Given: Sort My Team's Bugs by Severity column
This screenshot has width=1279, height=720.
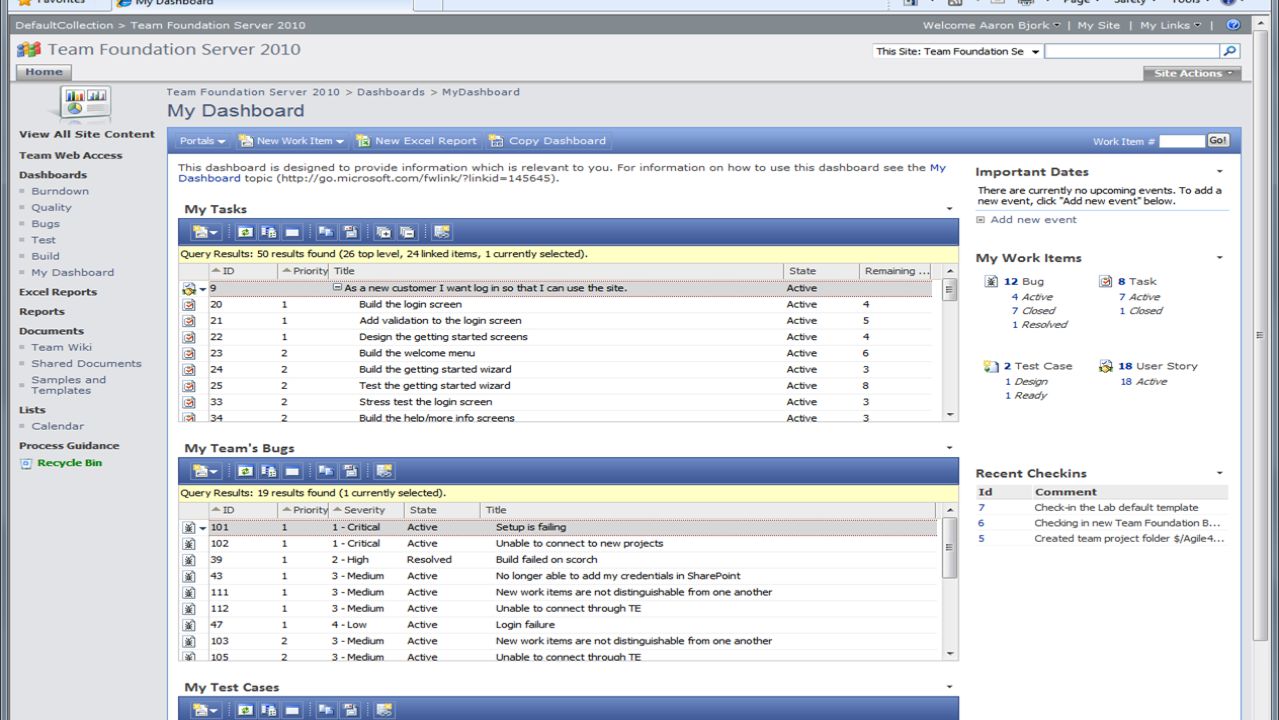Looking at the screenshot, I should [366, 510].
